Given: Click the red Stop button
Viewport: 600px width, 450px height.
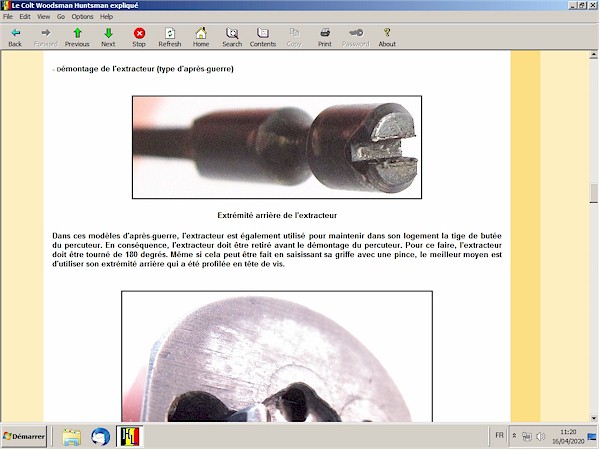Looking at the screenshot, I should 139,37.
